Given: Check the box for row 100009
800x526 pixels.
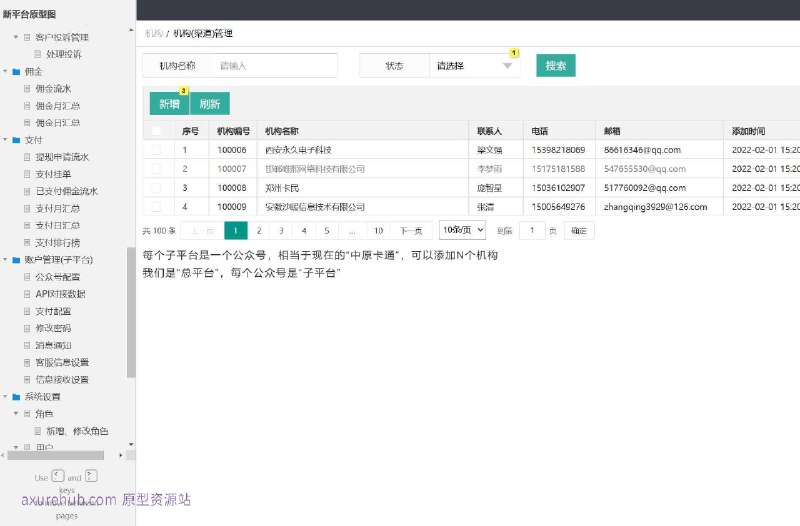Looking at the screenshot, I should tap(156, 207).
